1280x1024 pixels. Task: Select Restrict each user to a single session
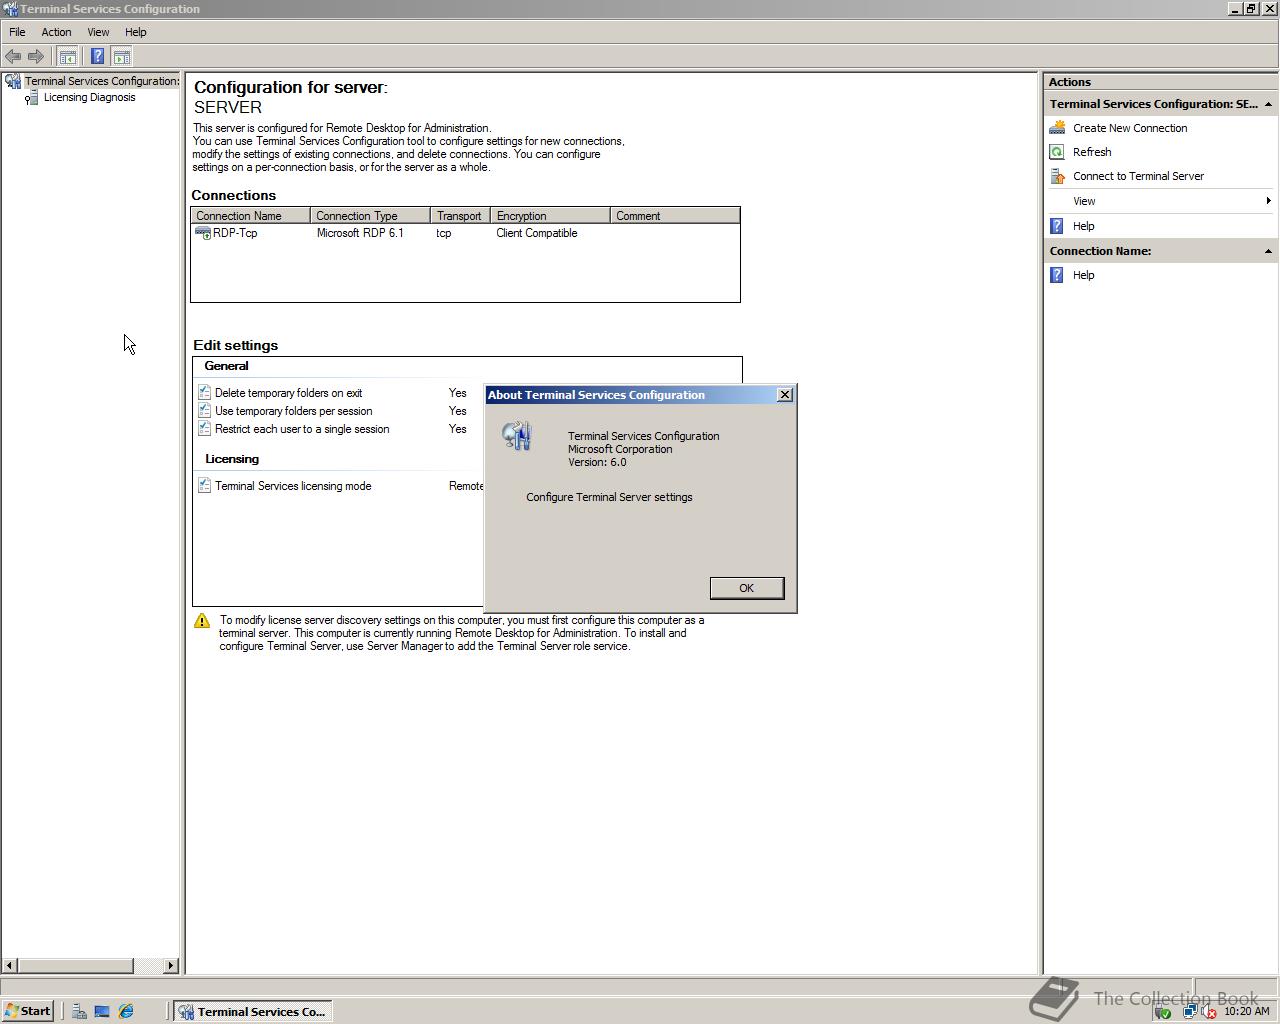click(x=302, y=429)
